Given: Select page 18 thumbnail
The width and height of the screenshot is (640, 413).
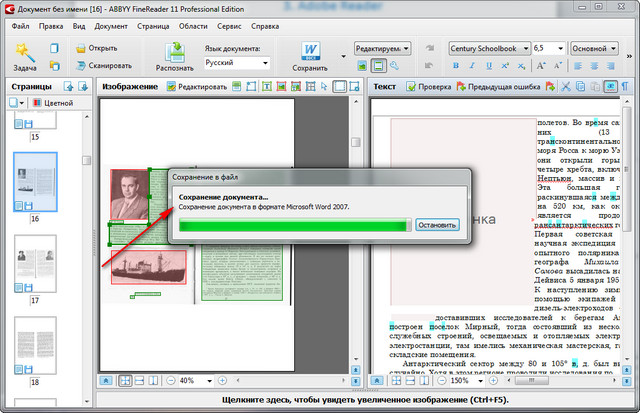Looking at the screenshot, I should pos(35,345).
